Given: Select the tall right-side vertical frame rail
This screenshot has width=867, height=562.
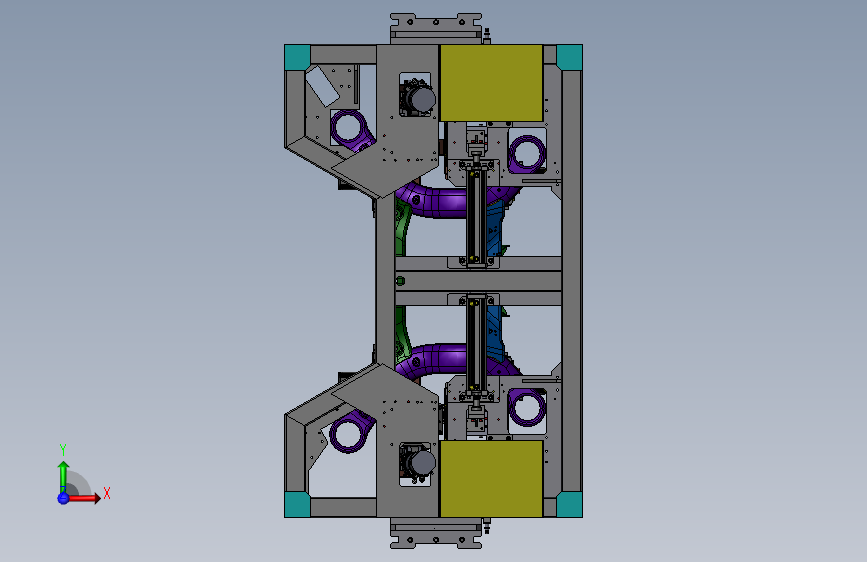Looking at the screenshot, I should point(572,281).
